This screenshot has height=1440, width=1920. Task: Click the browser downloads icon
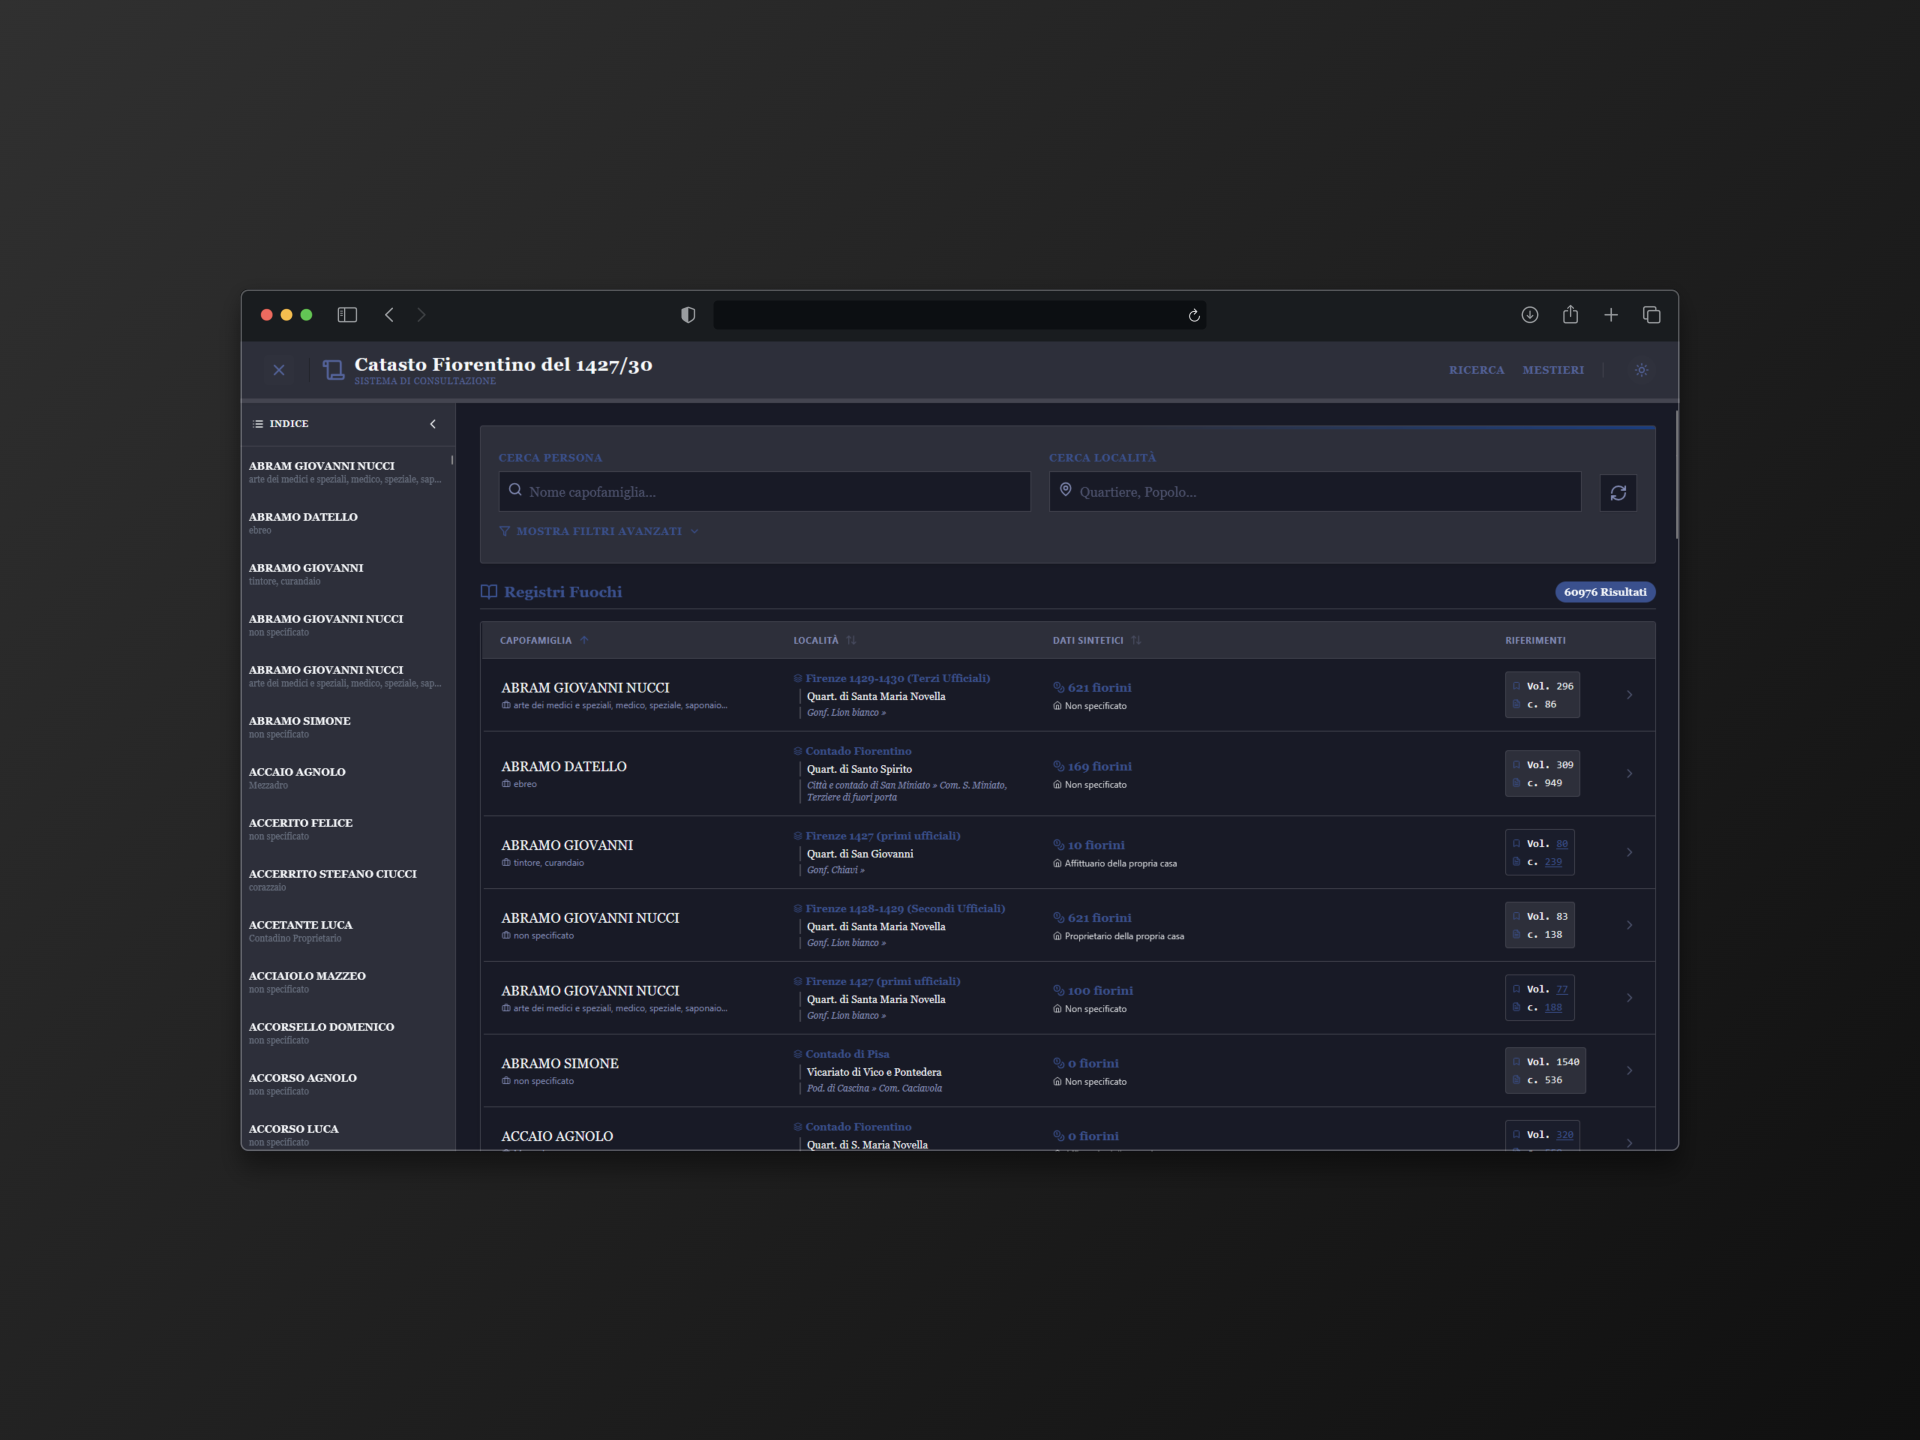(1529, 315)
